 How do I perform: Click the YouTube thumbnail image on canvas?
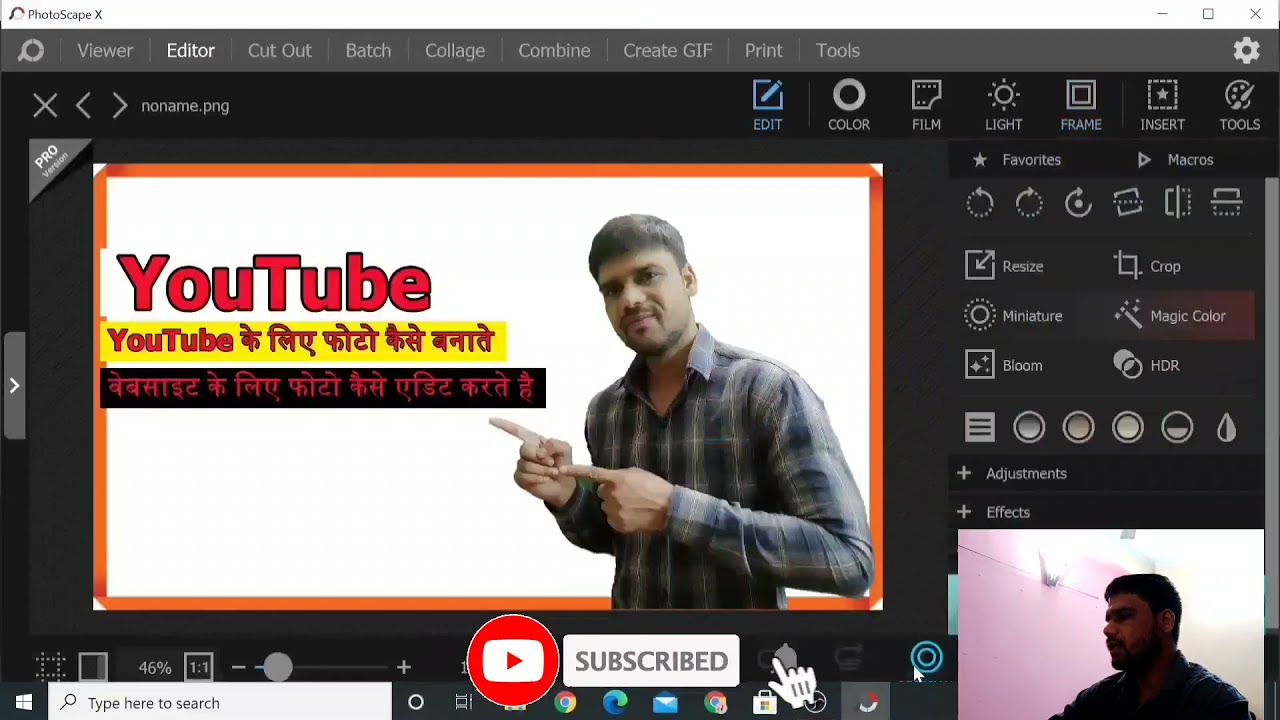coord(488,387)
